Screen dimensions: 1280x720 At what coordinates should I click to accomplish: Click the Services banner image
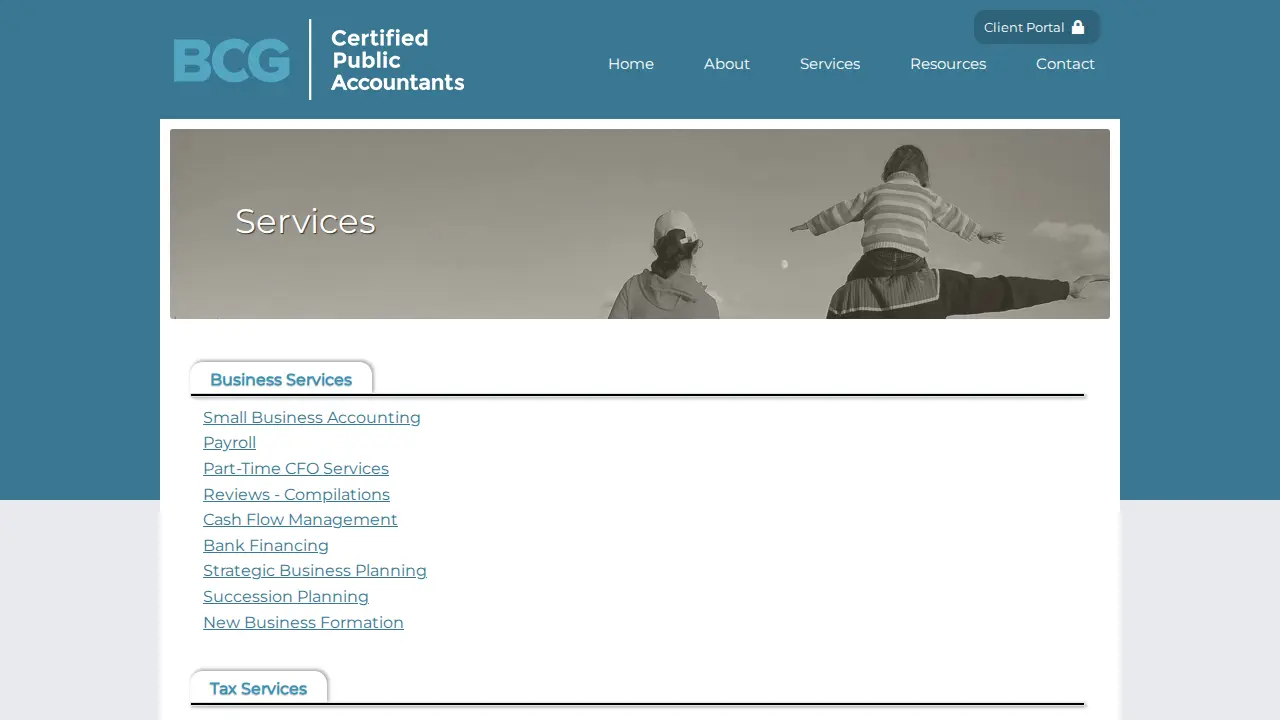point(640,224)
